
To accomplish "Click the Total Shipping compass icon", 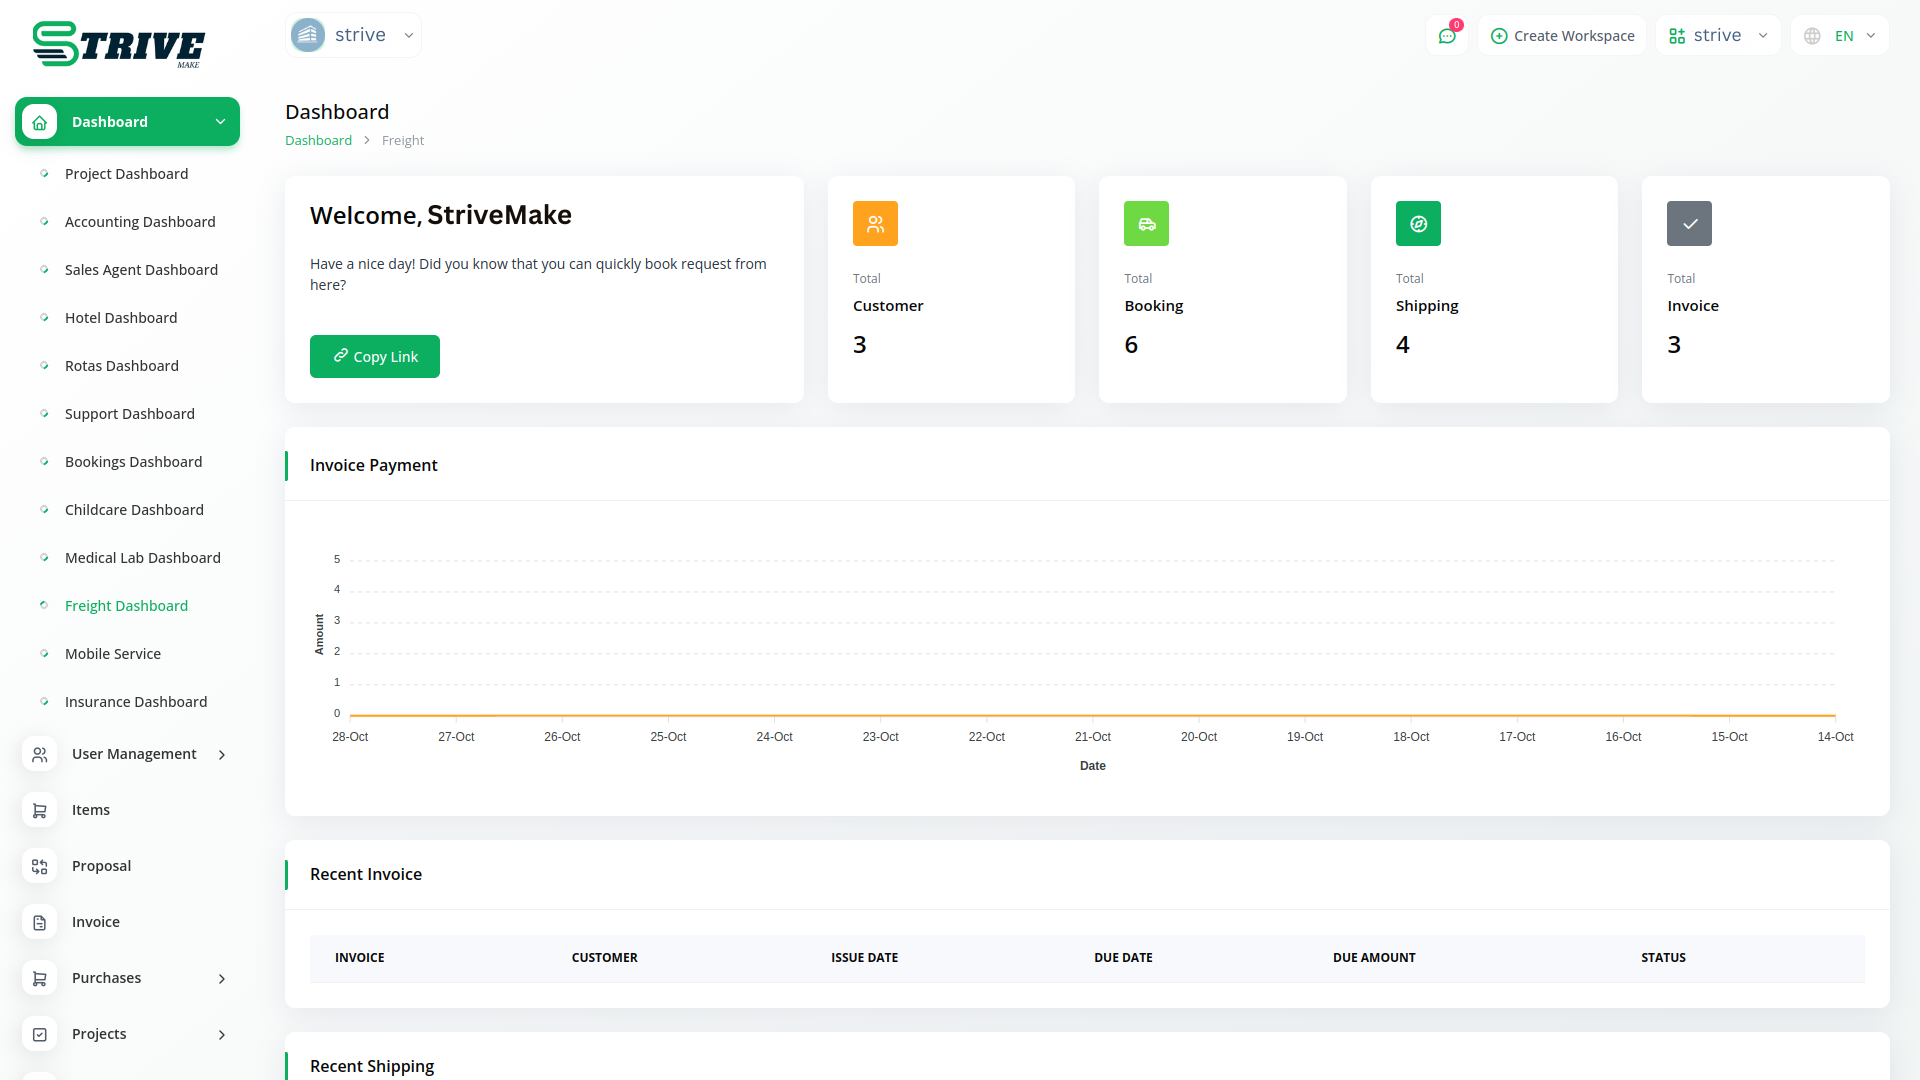I will 1418,224.
